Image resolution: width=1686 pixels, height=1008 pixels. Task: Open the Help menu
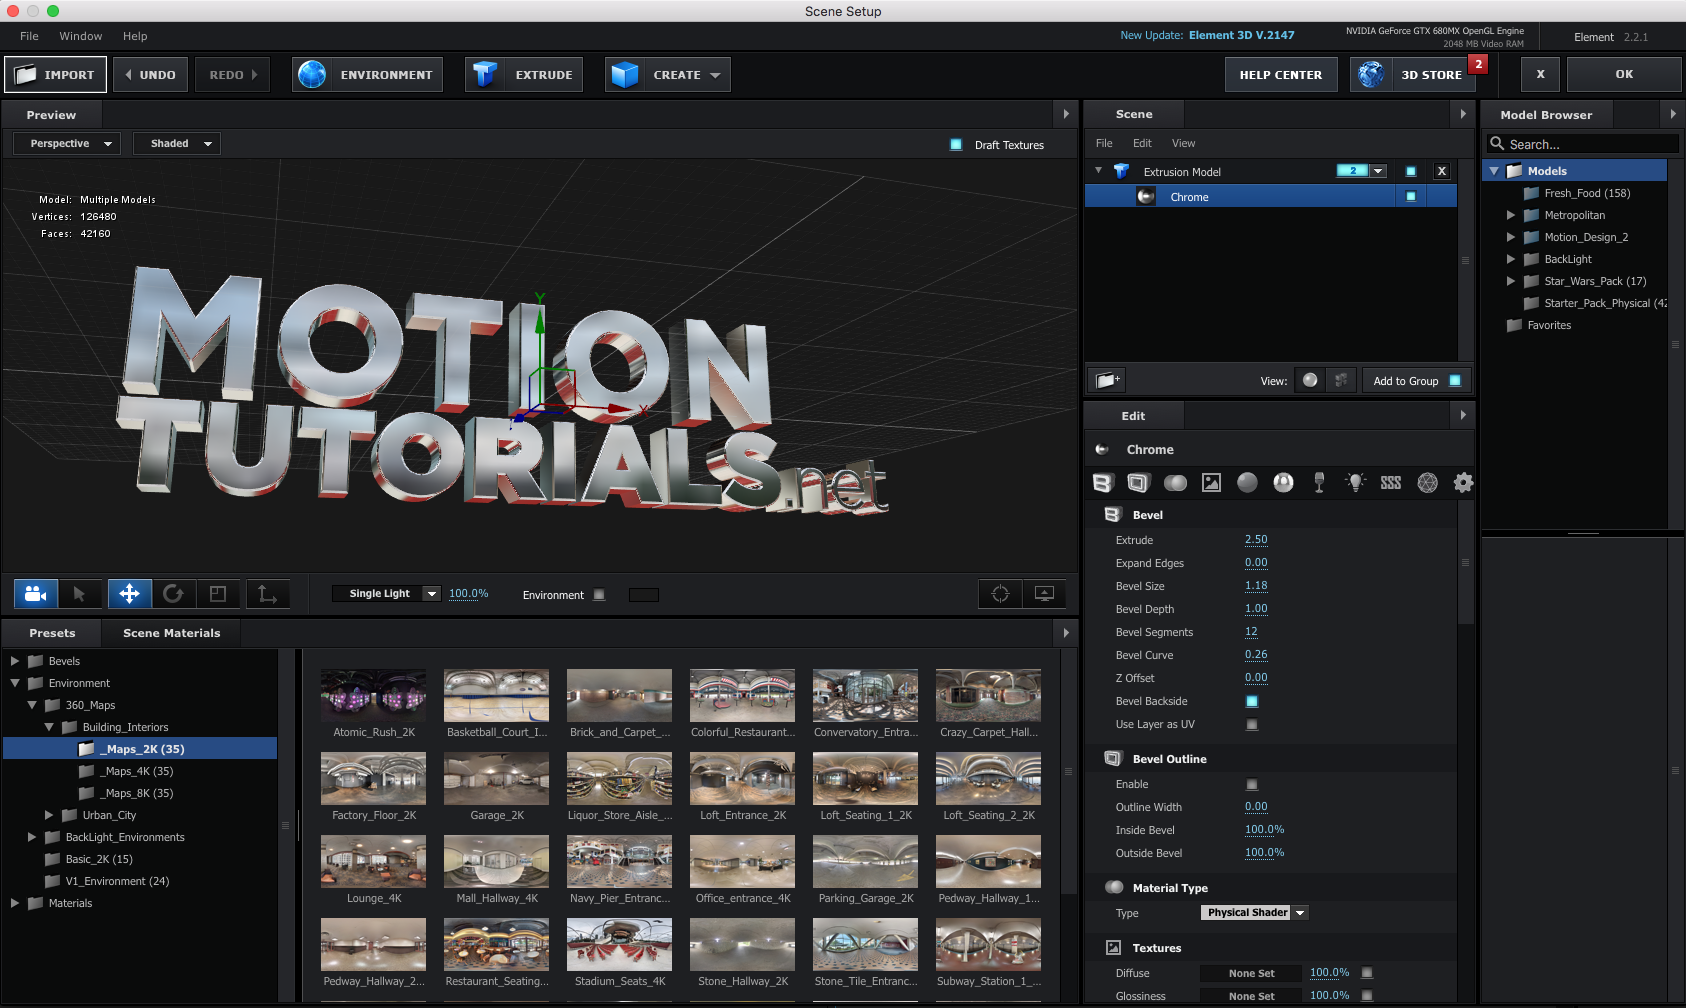[135, 36]
